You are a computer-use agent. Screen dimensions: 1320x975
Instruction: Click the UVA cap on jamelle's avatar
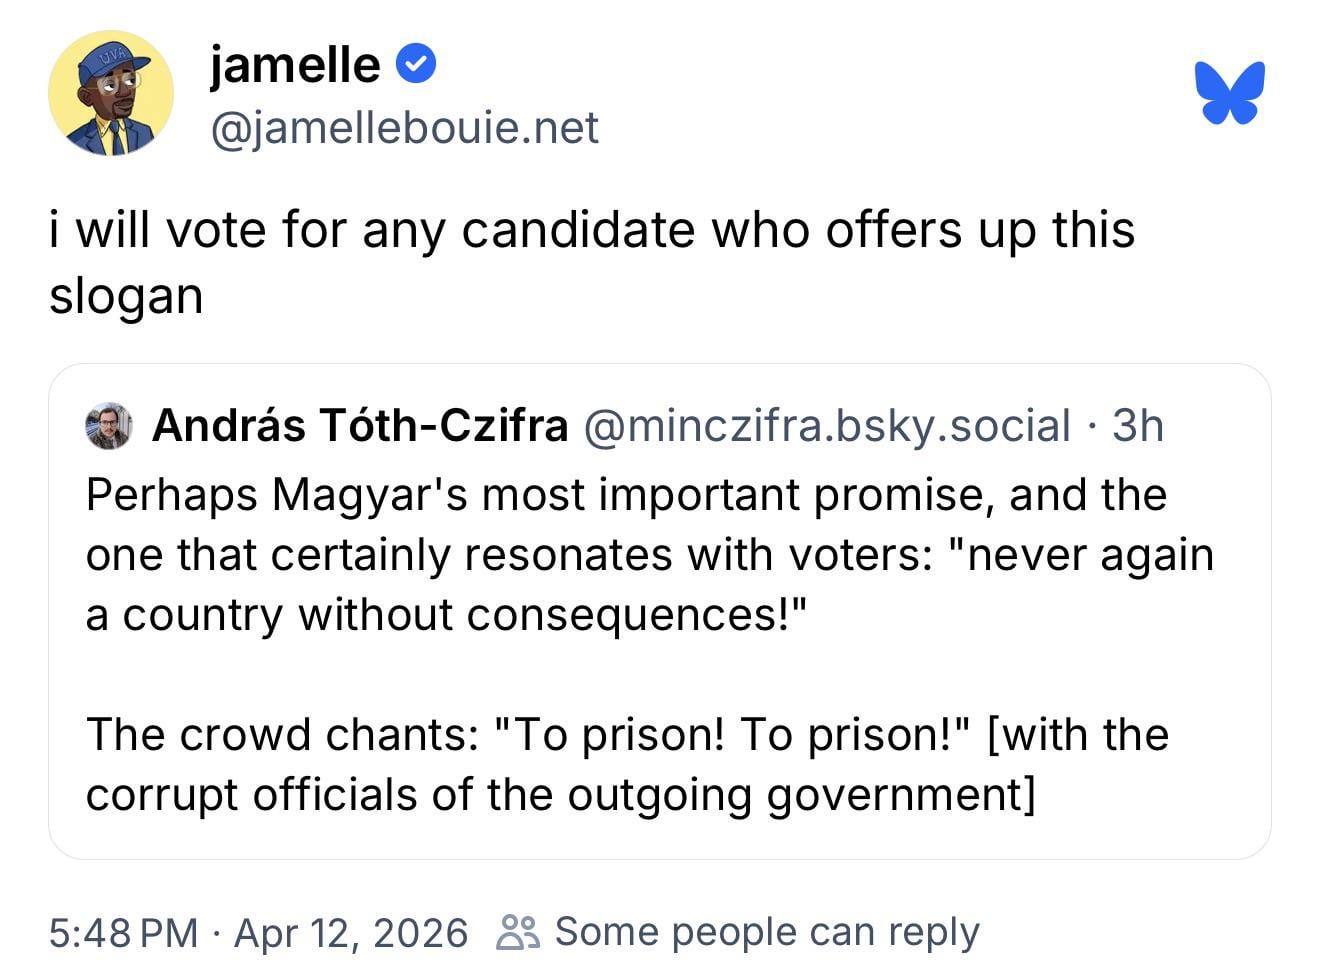coord(112,58)
